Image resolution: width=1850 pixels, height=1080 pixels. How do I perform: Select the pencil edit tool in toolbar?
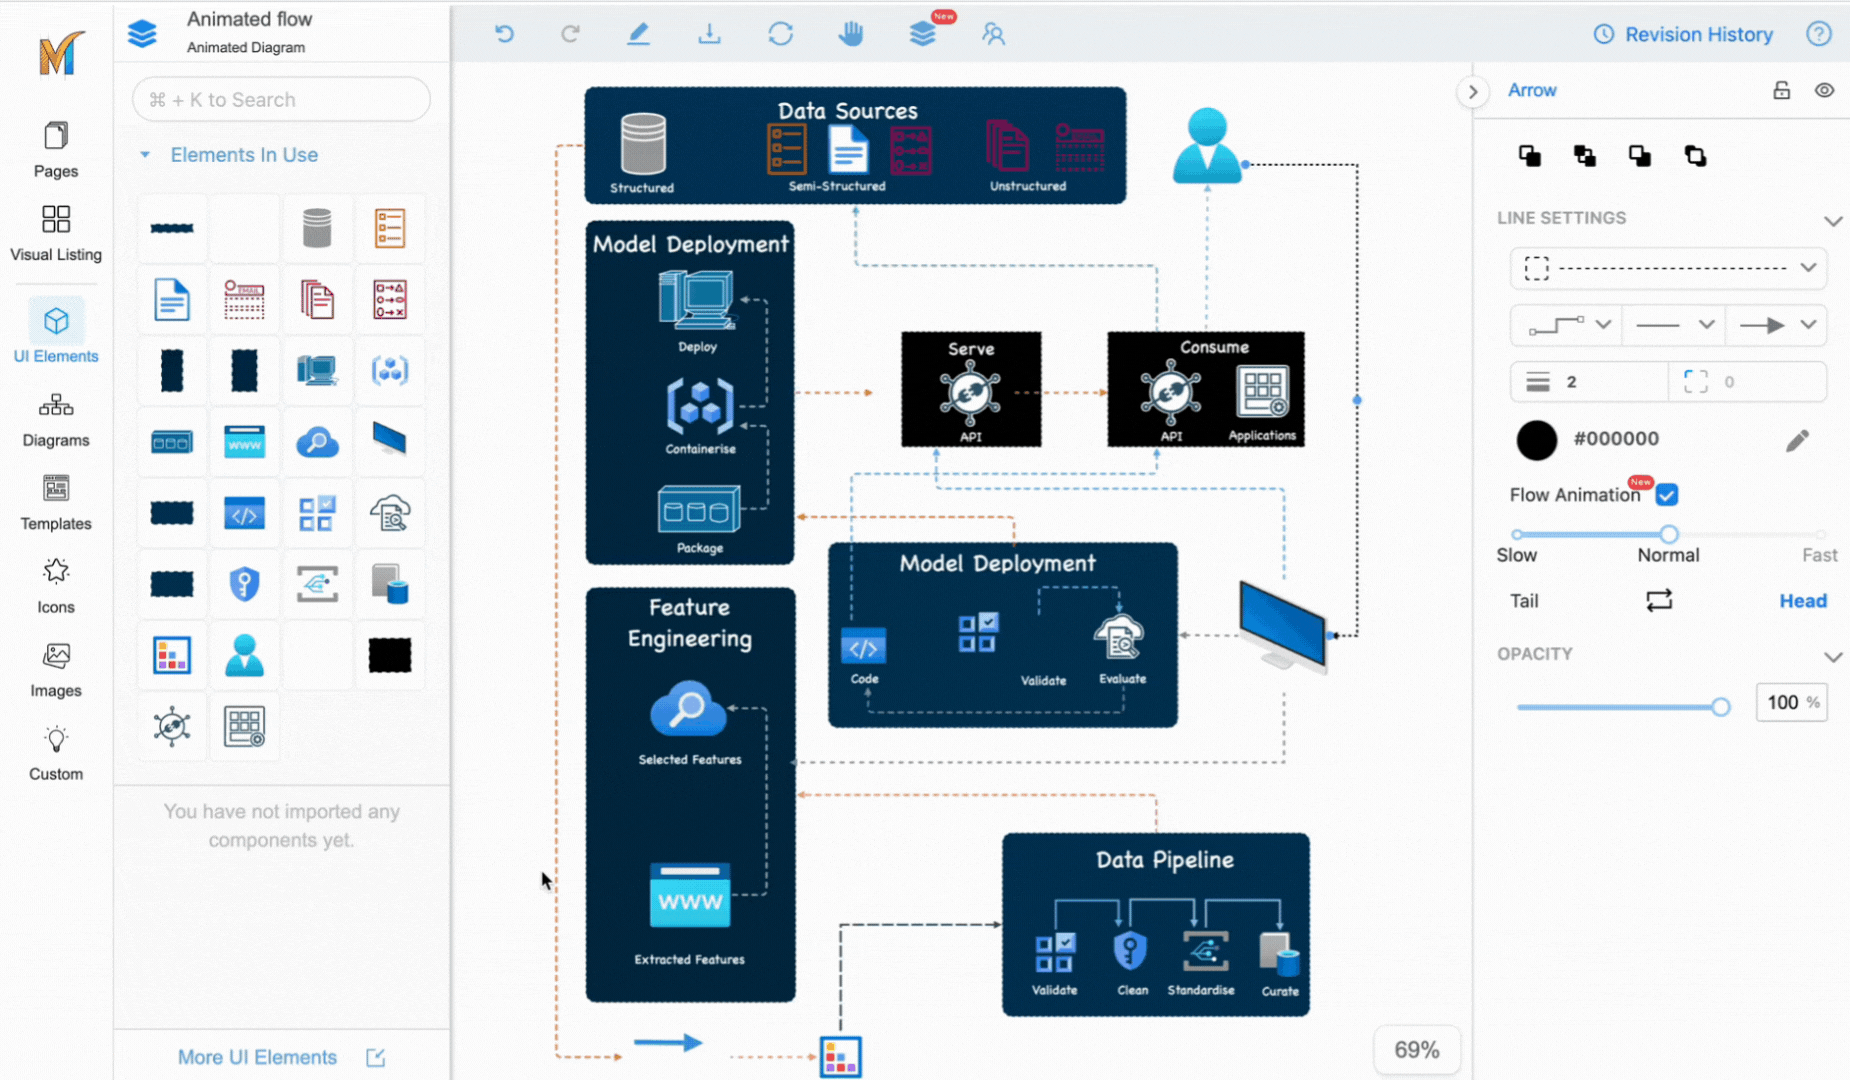click(638, 34)
